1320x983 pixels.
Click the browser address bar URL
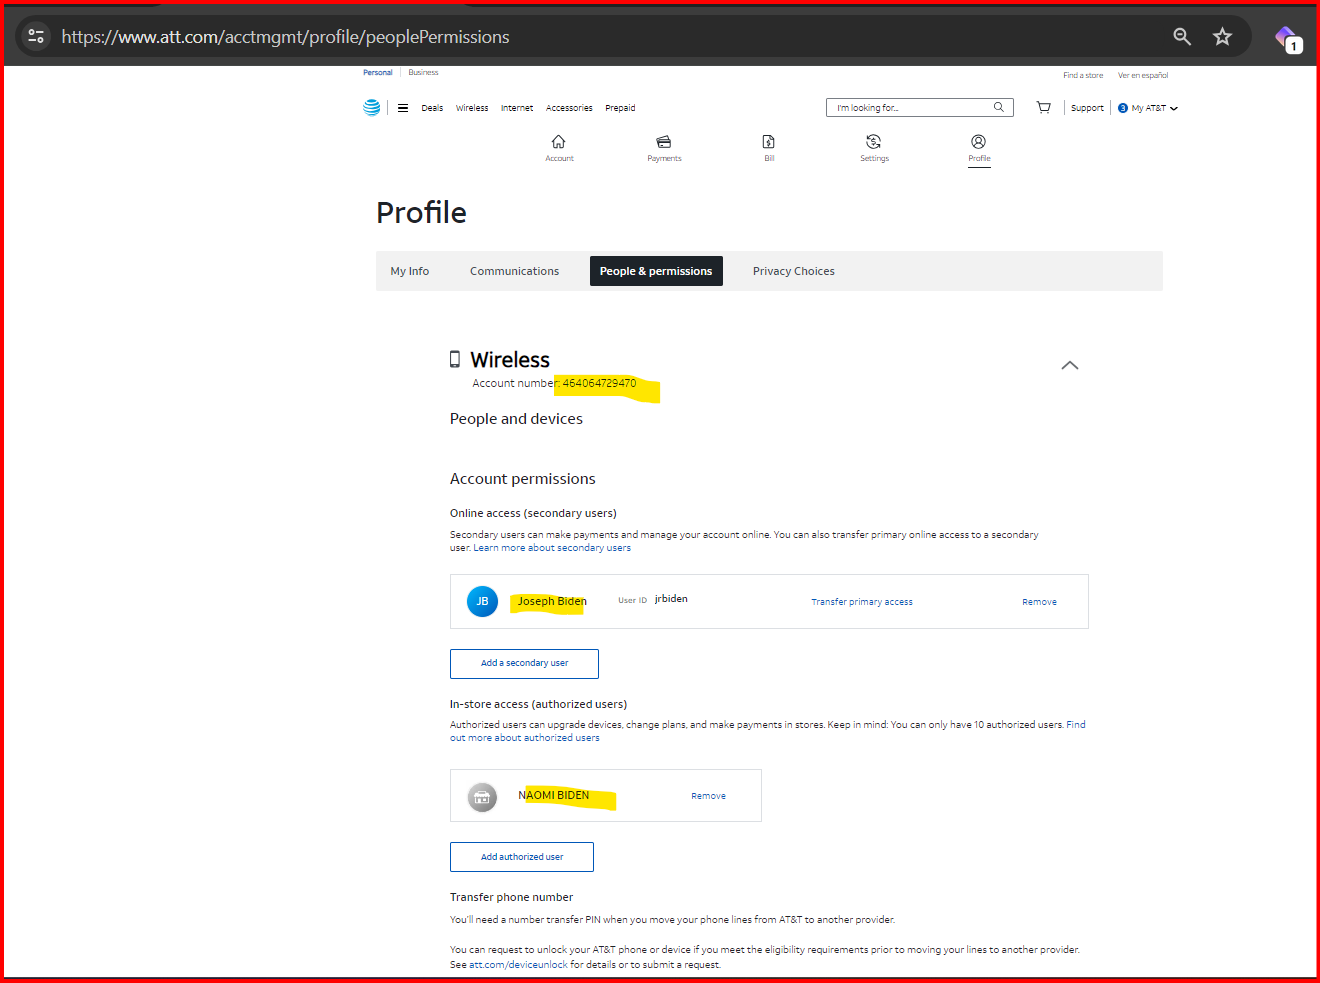tap(285, 37)
